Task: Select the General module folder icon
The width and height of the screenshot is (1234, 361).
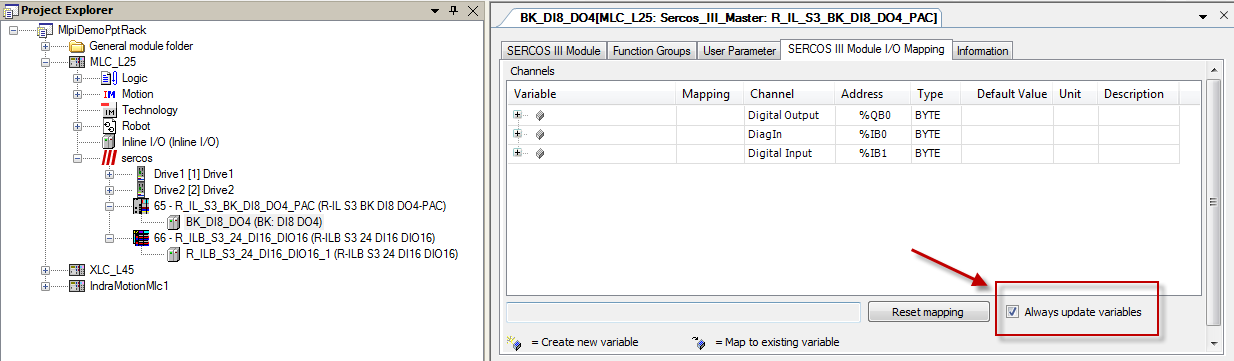Action: 77,46
